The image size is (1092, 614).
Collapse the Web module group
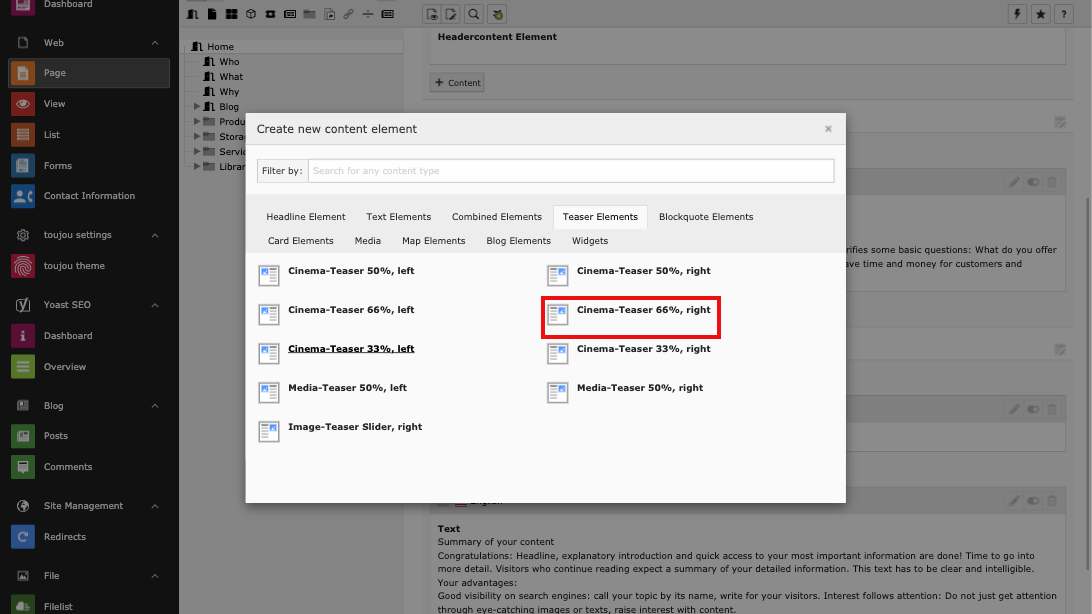pos(155,43)
